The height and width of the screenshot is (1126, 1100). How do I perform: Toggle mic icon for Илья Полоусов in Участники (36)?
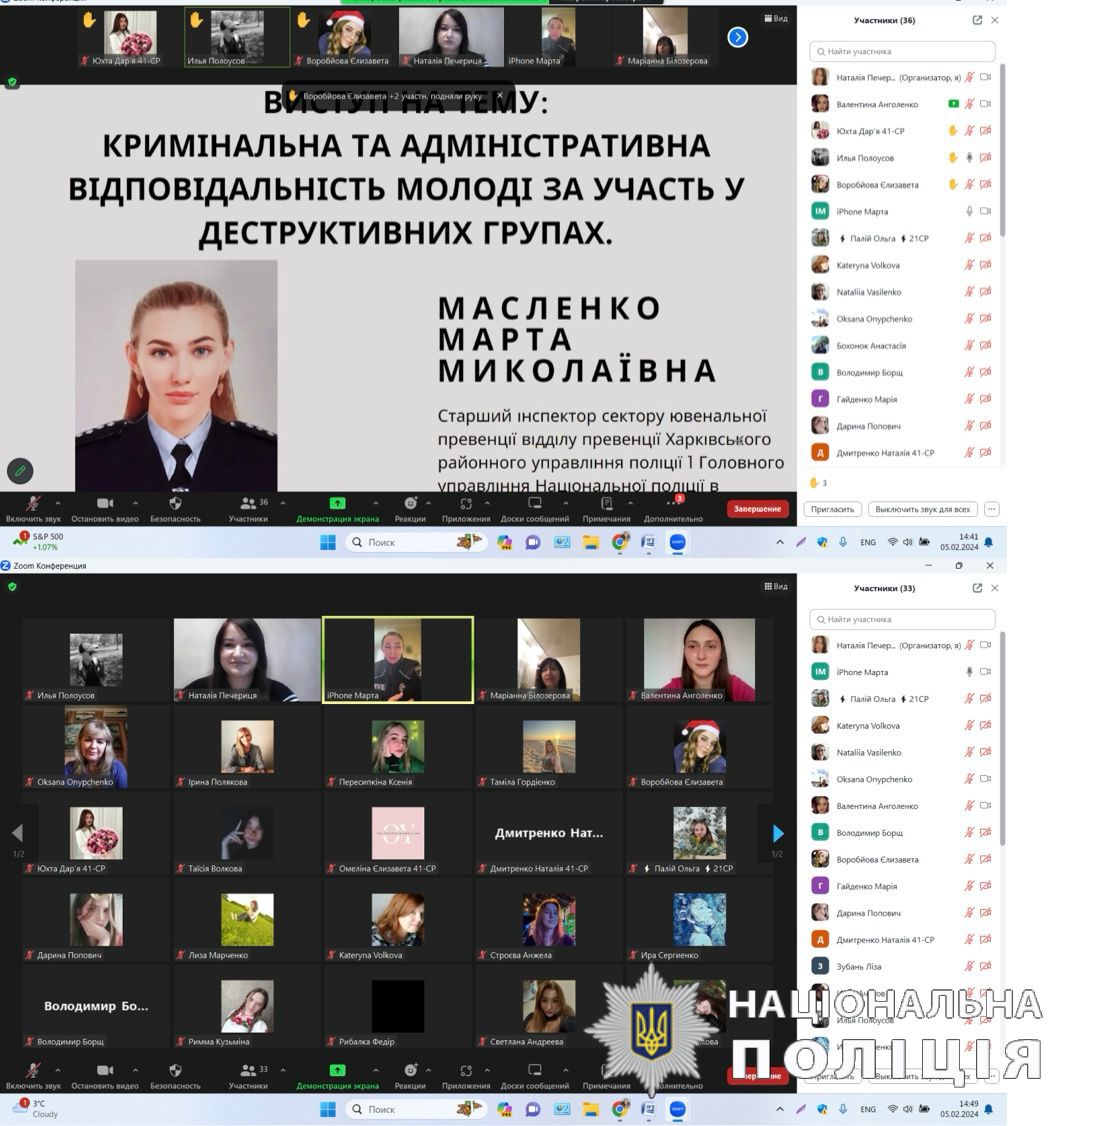click(969, 157)
